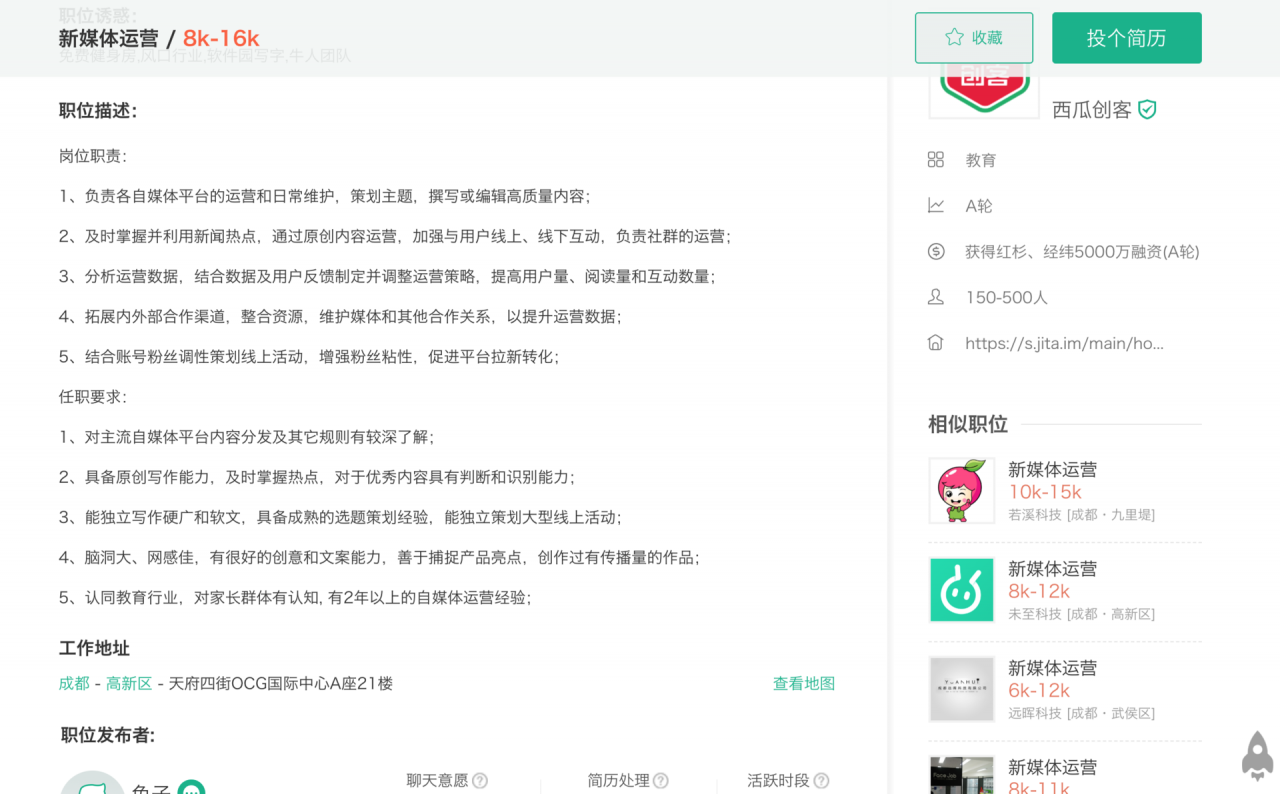Click the rocket back-to-top icon

pyautogui.click(x=1257, y=755)
